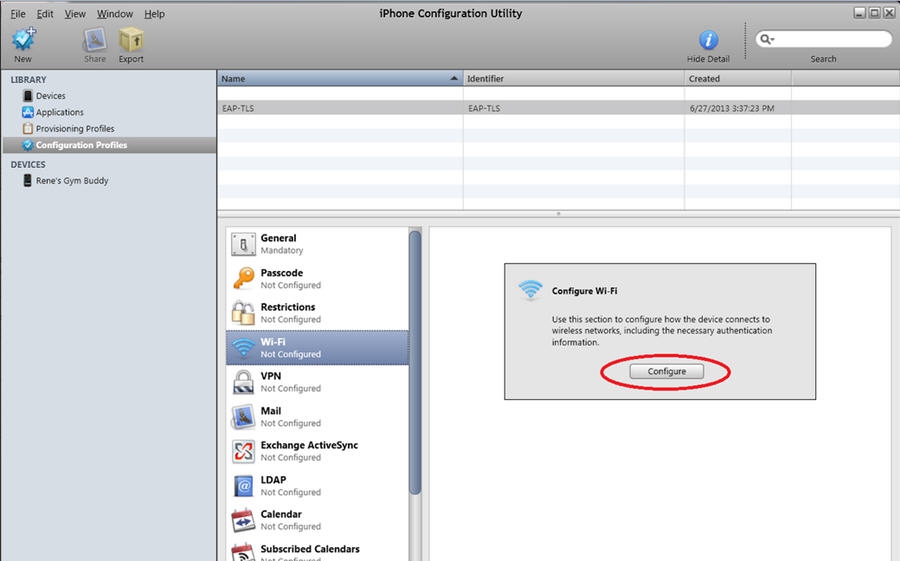Open the VPN payload section
Viewport: 900px width, 561px height.
pyautogui.click(x=317, y=382)
